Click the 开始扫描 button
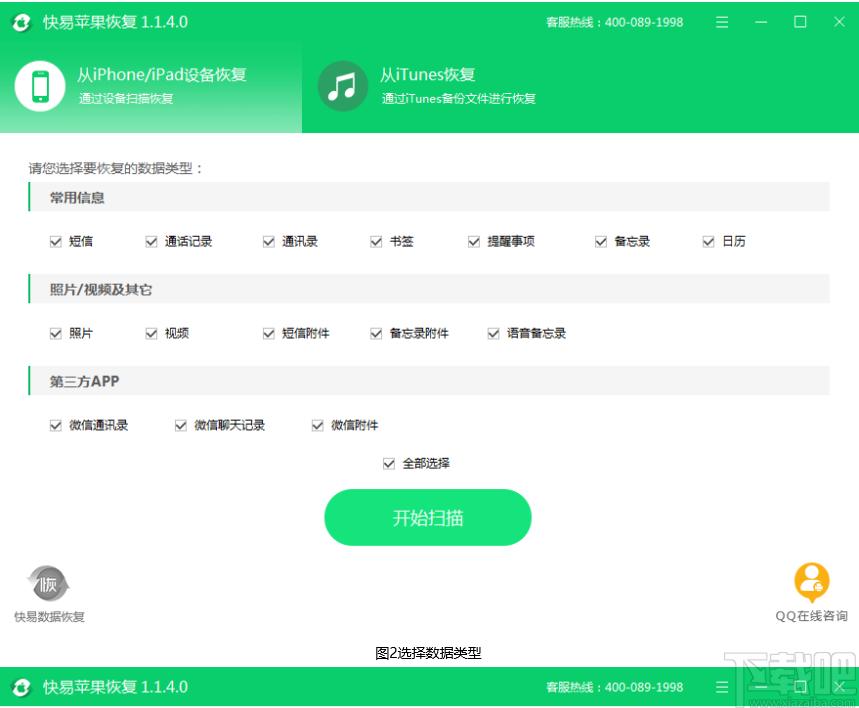This screenshot has height=708, width=859. [428, 517]
